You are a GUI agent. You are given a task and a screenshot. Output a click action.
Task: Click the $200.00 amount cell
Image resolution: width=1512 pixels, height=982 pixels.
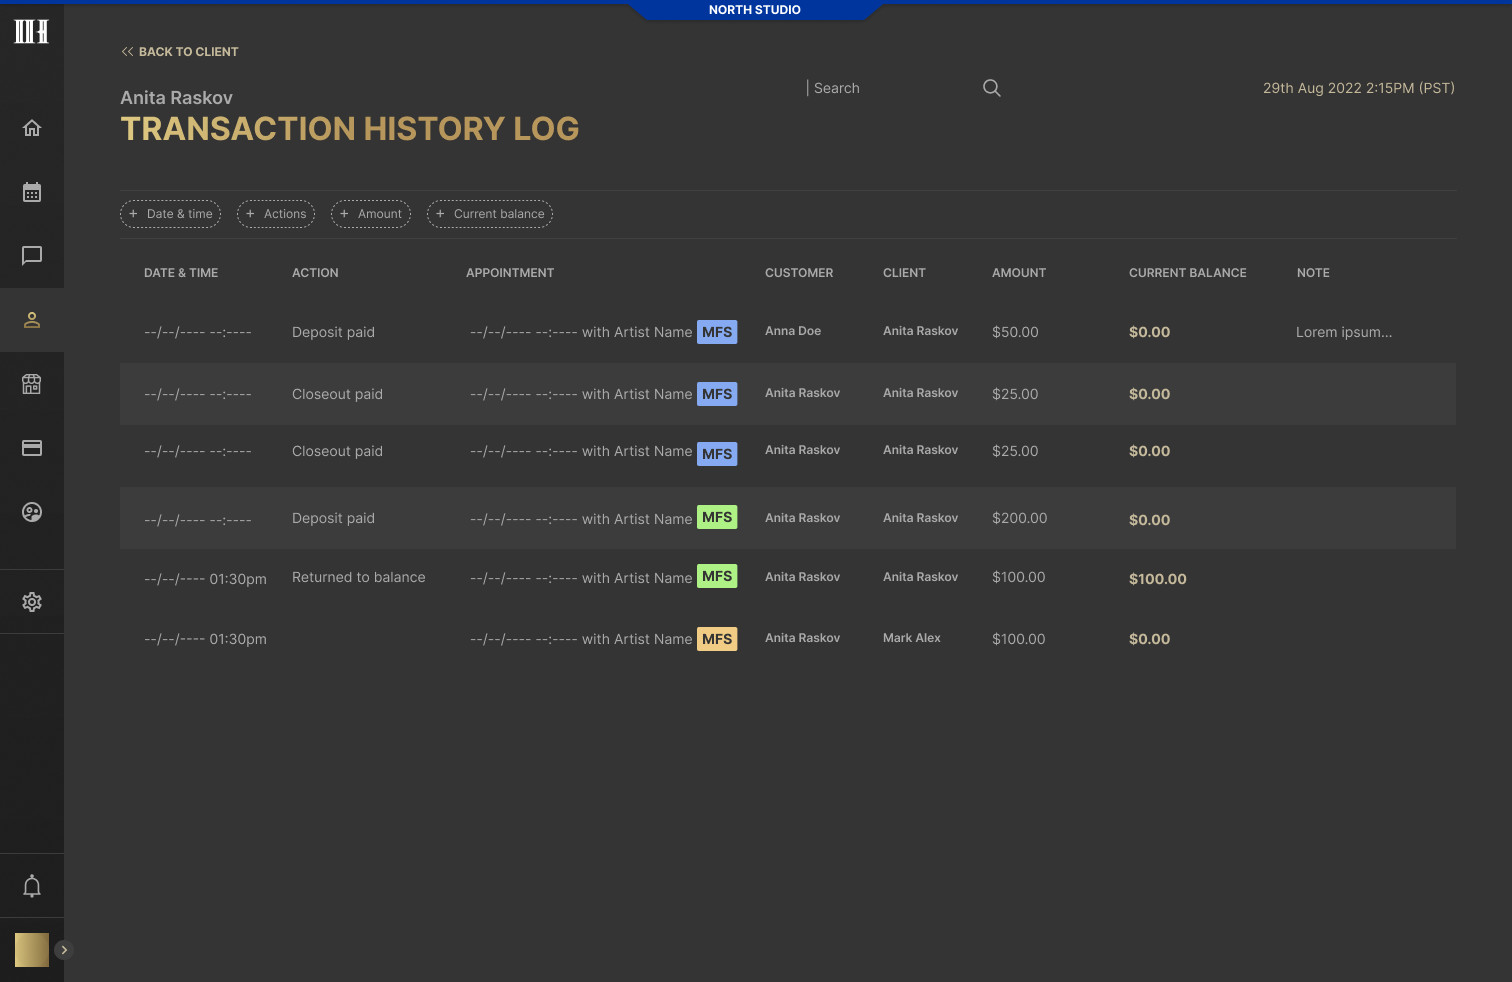click(1020, 518)
